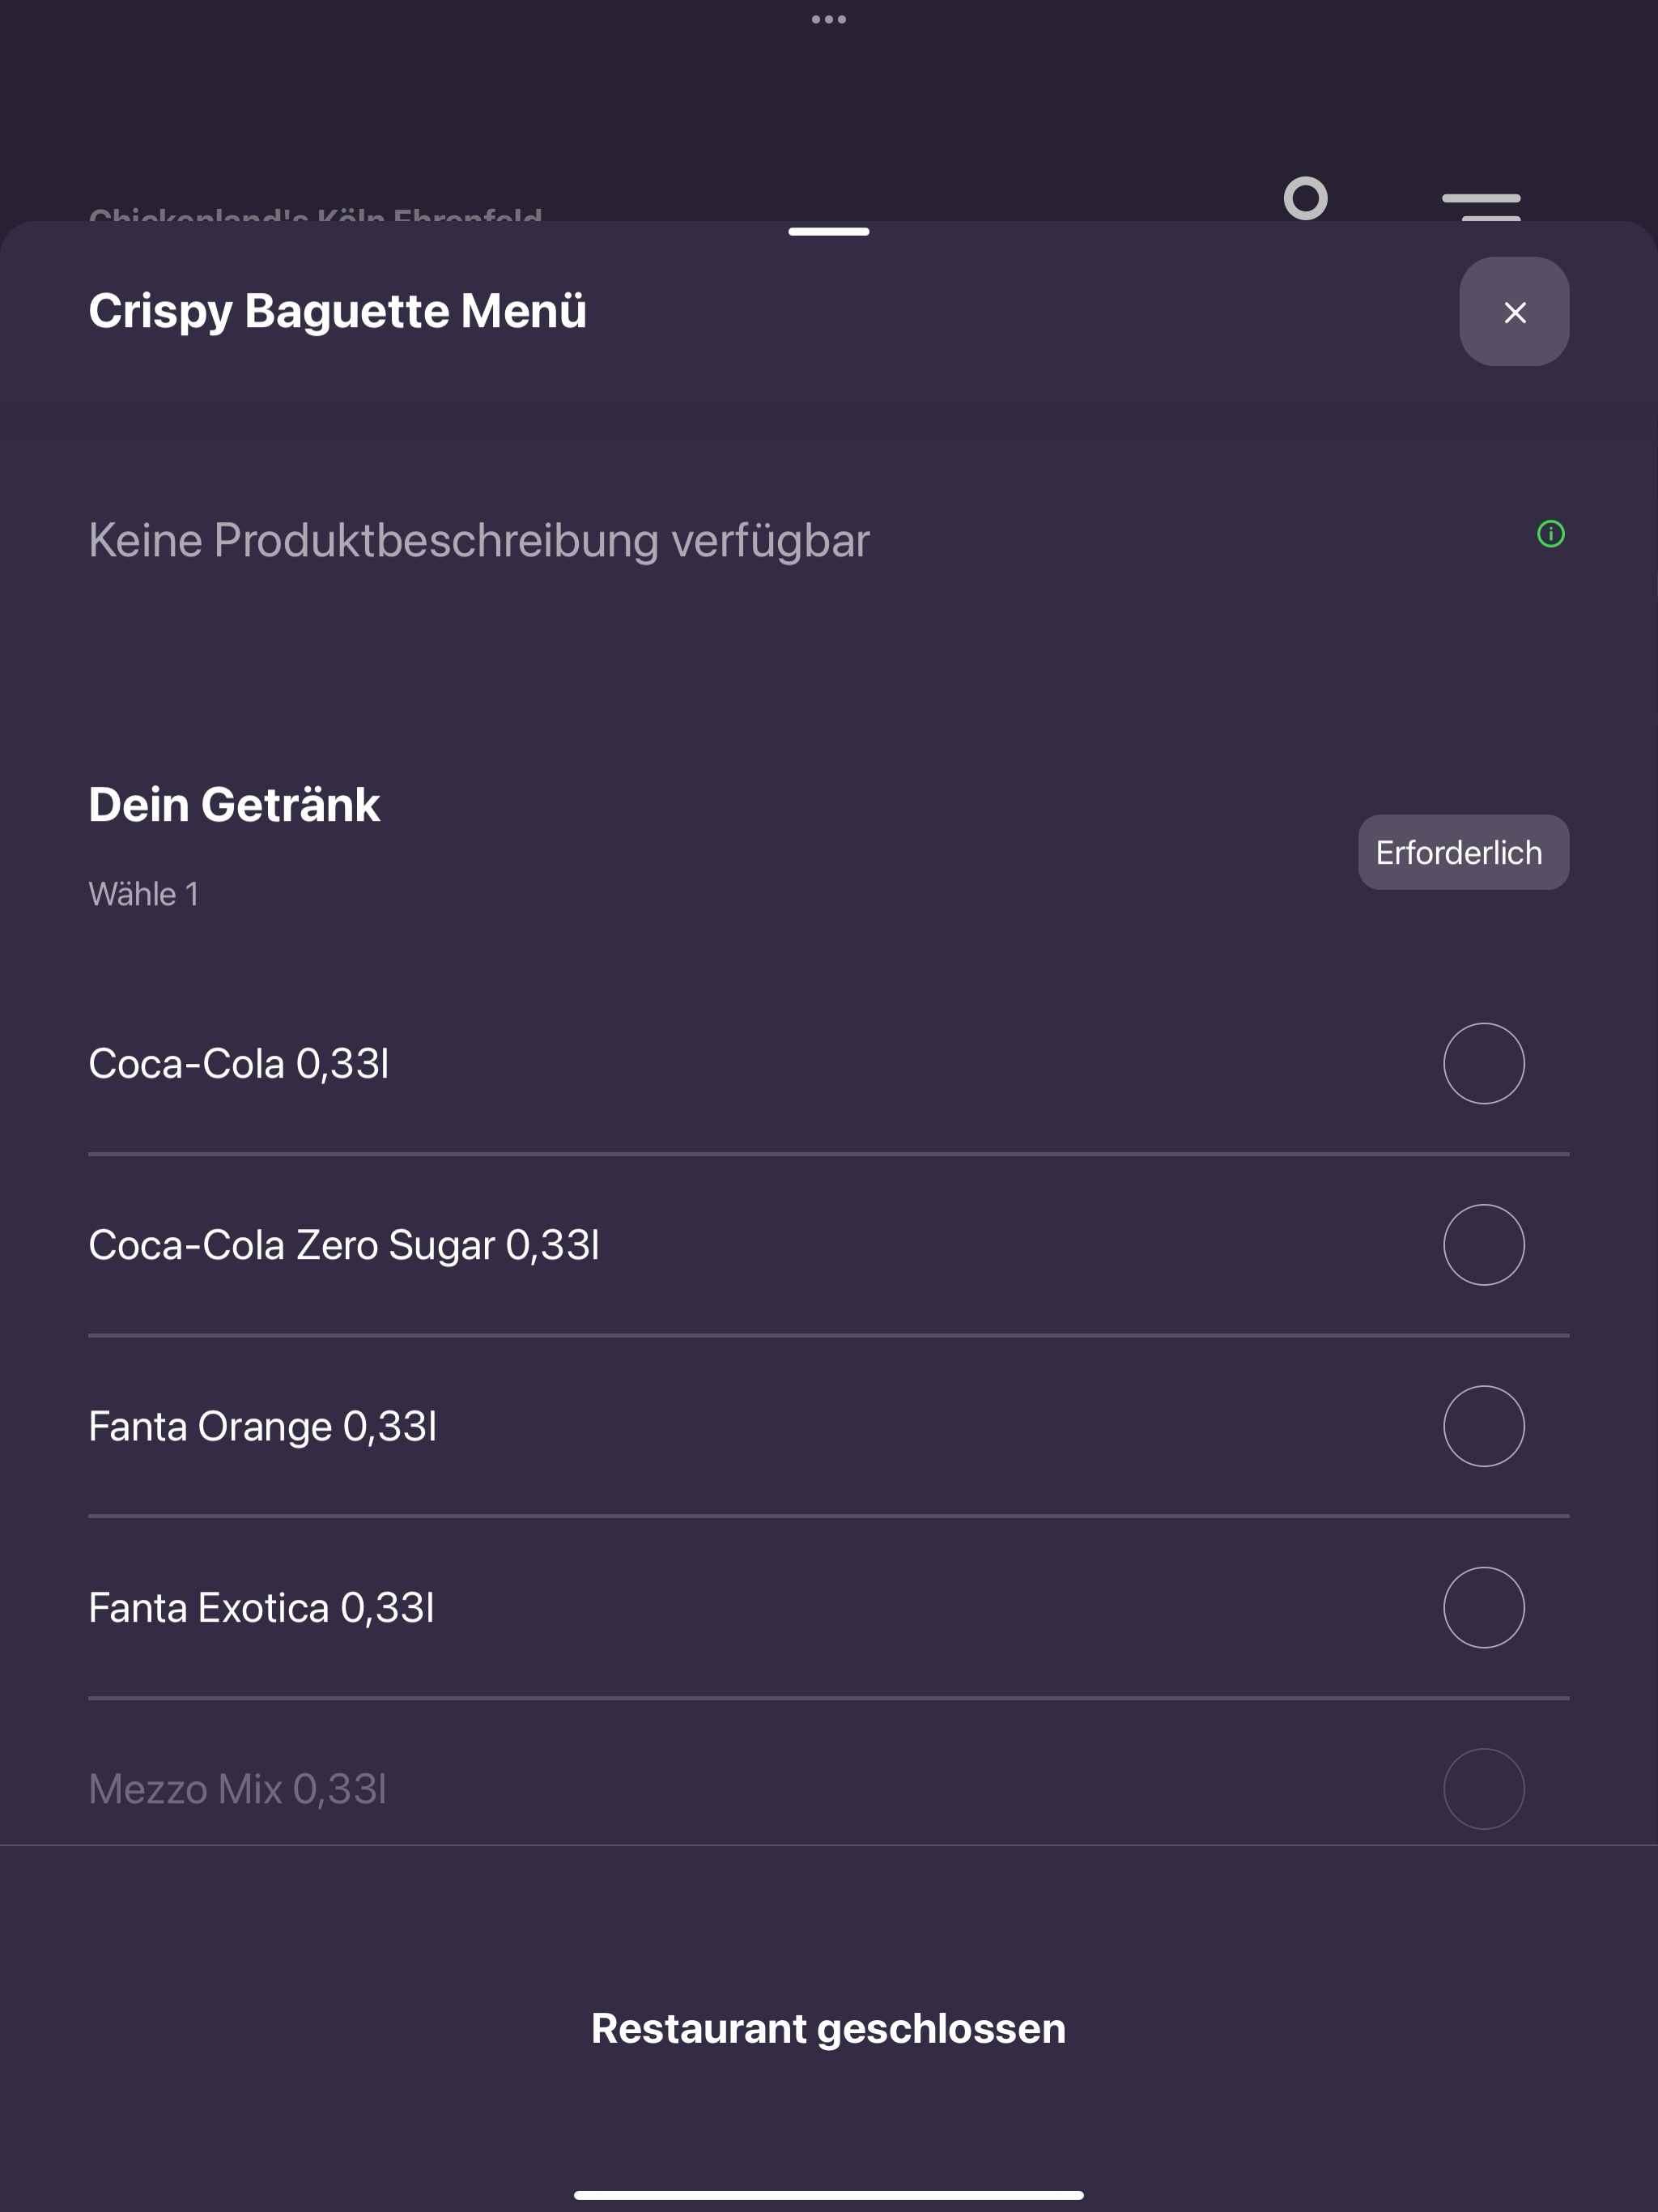Select Coca-Cola 0,33l radio button
1658x2212 pixels.
click(x=1483, y=1063)
